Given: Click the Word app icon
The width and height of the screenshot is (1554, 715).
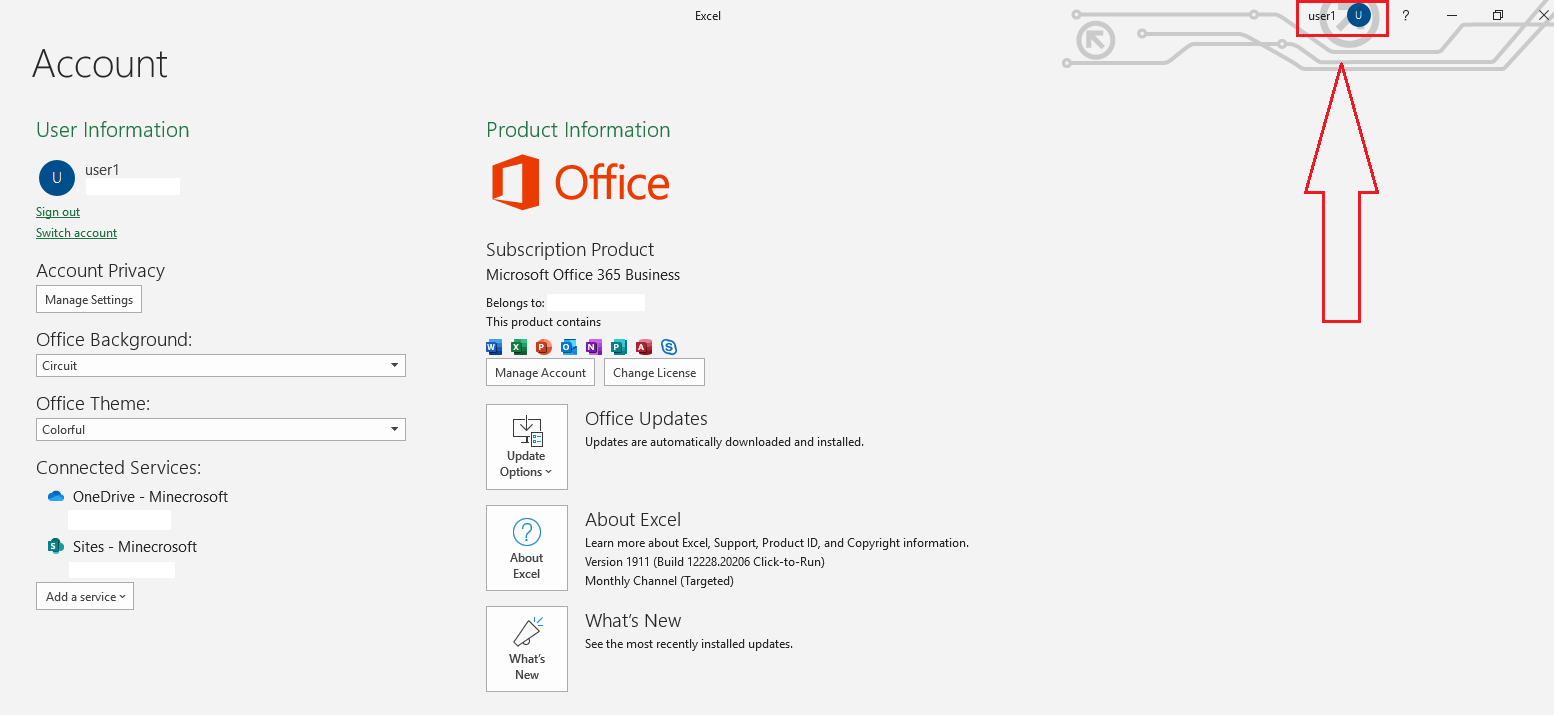Looking at the screenshot, I should pyautogui.click(x=493, y=347).
